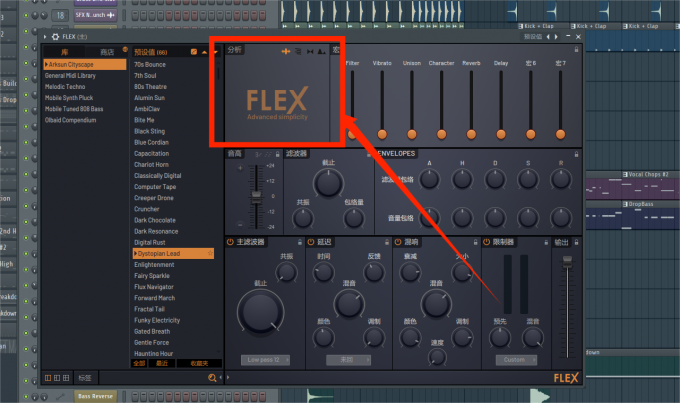
Task: Switch to the 商店 store tab
Action: pyautogui.click(x=107, y=52)
